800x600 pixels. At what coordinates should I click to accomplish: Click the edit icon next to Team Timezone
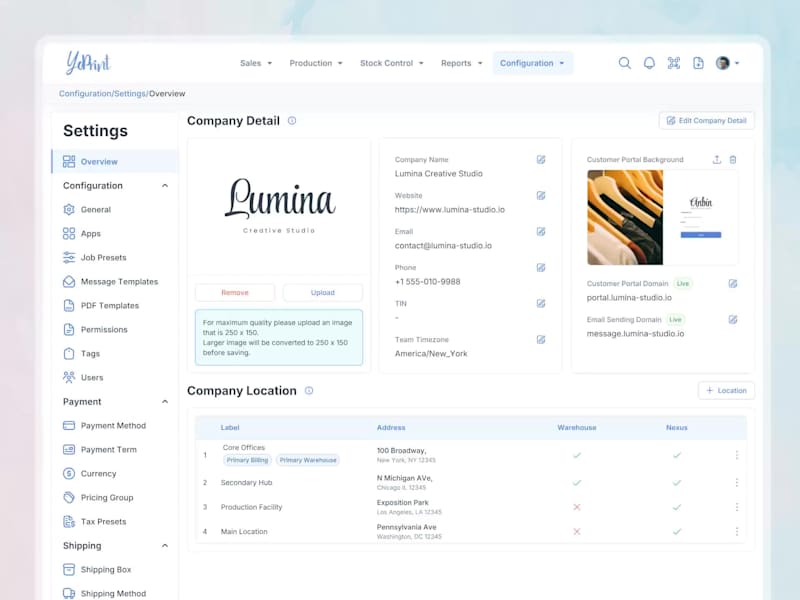541,339
